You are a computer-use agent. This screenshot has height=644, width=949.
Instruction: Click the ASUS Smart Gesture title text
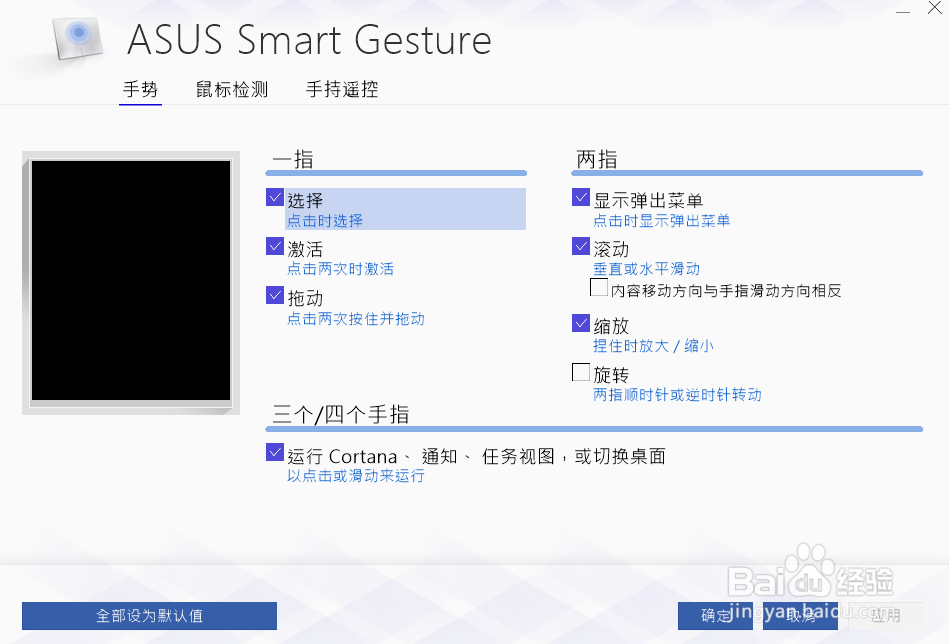(309, 40)
